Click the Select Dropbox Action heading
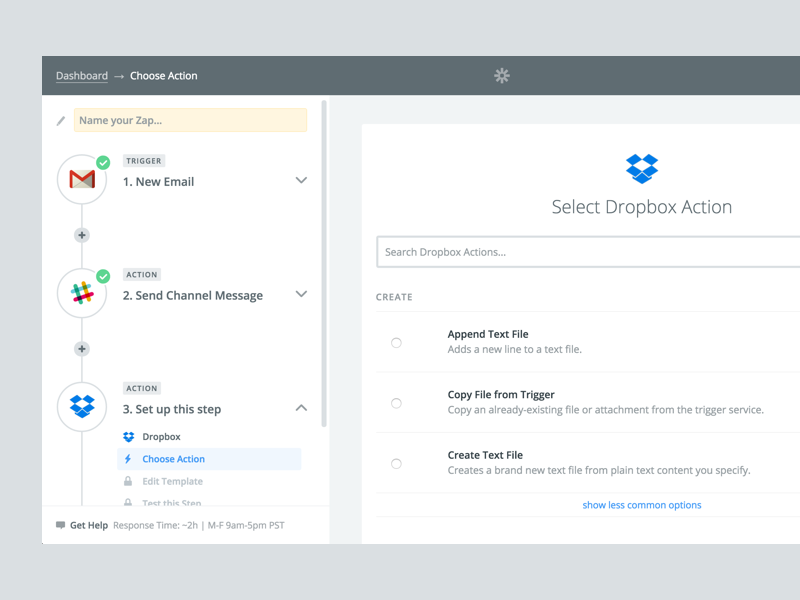 [x=642, y=207]
